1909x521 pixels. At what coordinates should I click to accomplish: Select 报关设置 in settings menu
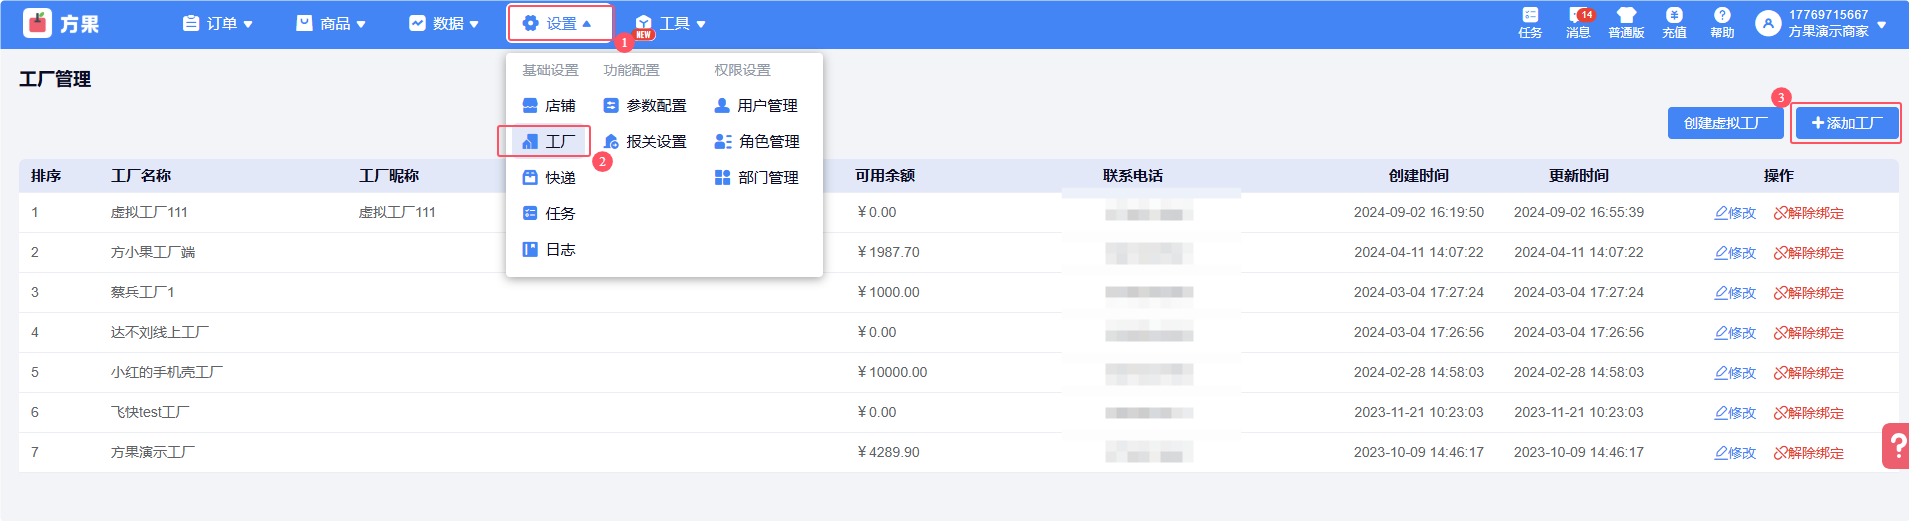tap(645, 142)
